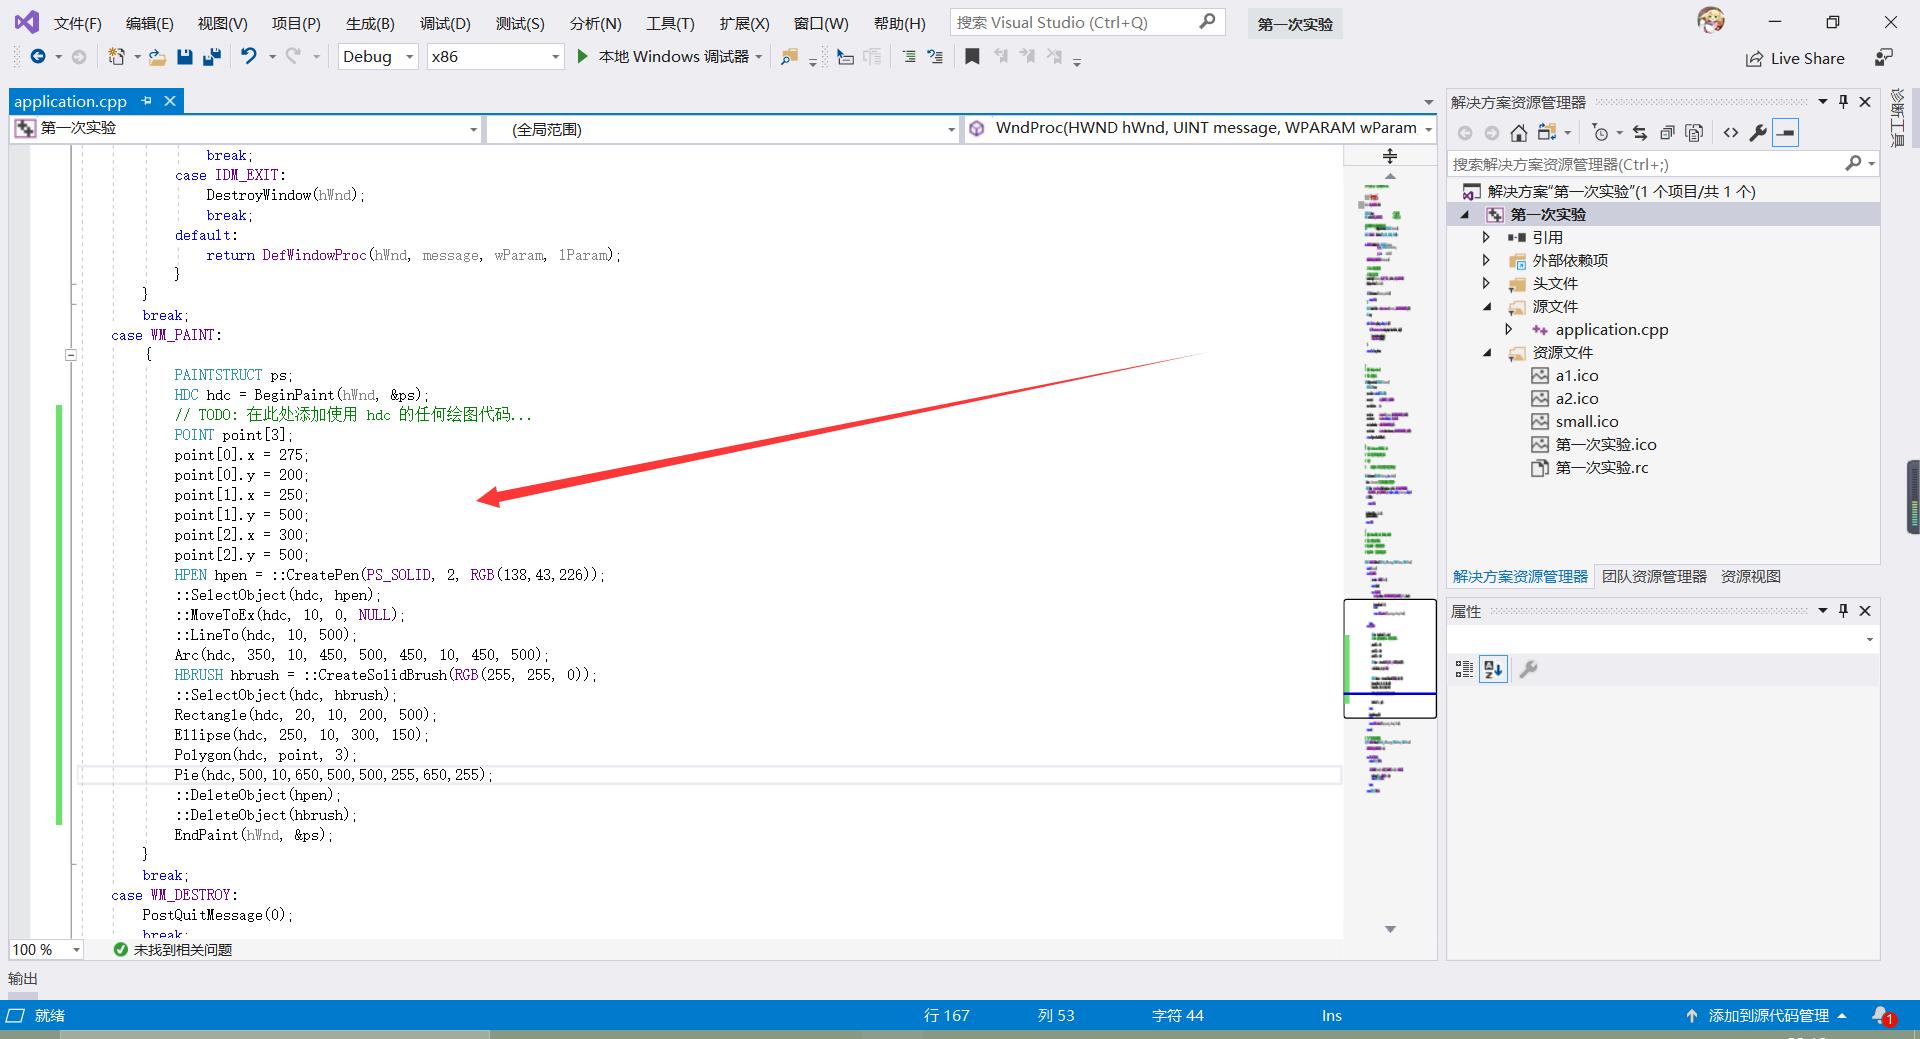Image resolution: width=1920 pixels, height=1039 pixels.
Task: Open the feedback icon at top right
Action: [x=1884, y=58]
